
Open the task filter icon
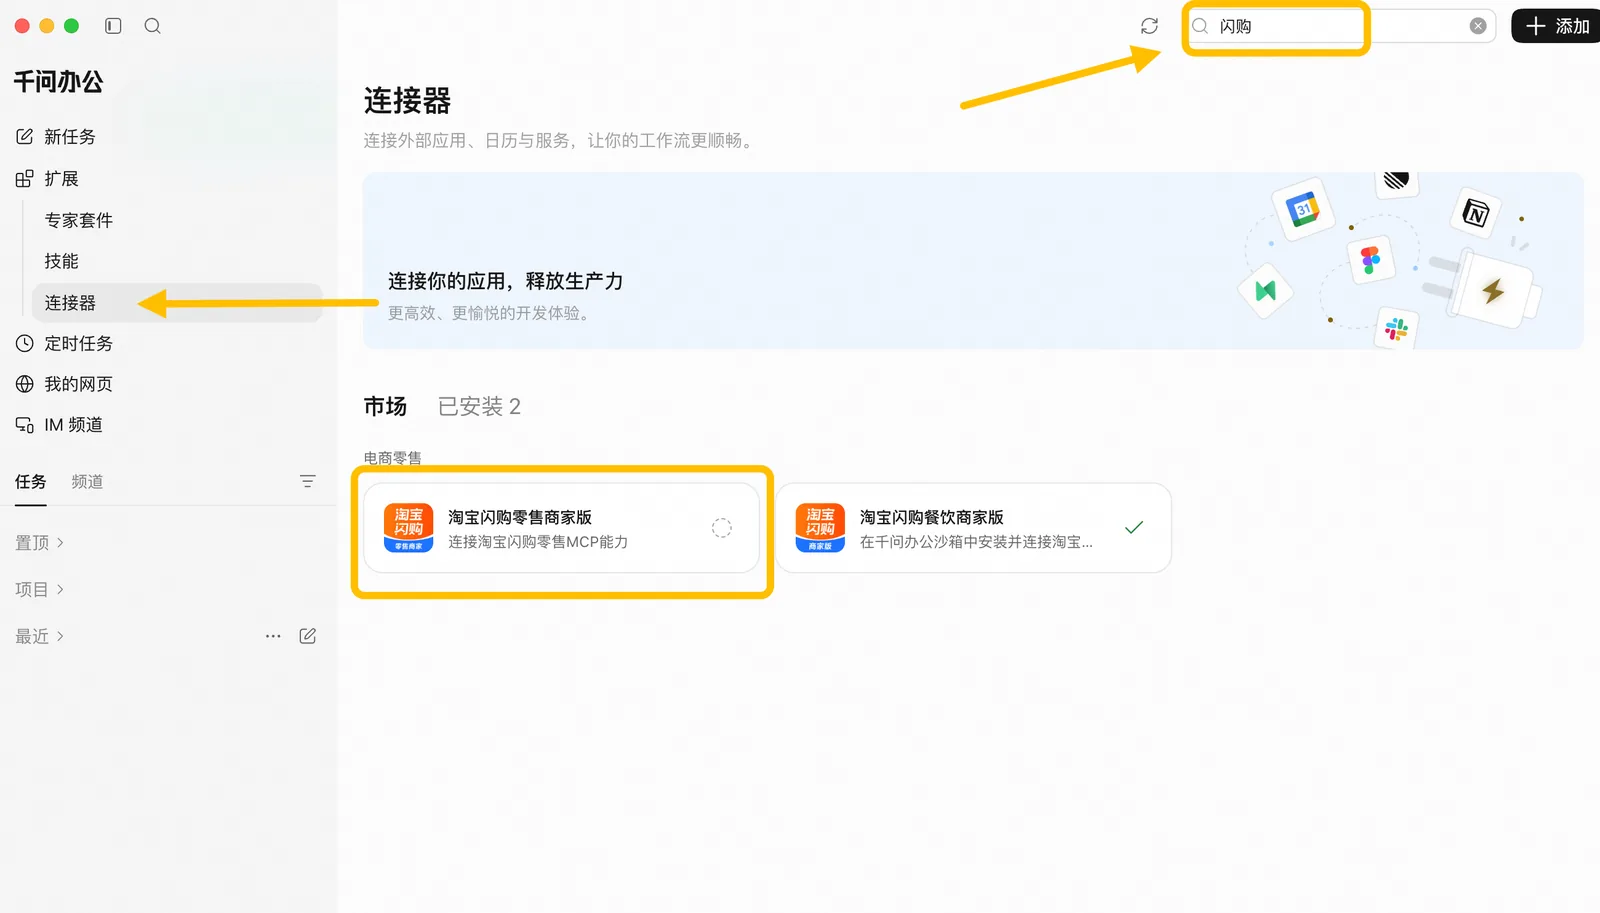[308, 481]
